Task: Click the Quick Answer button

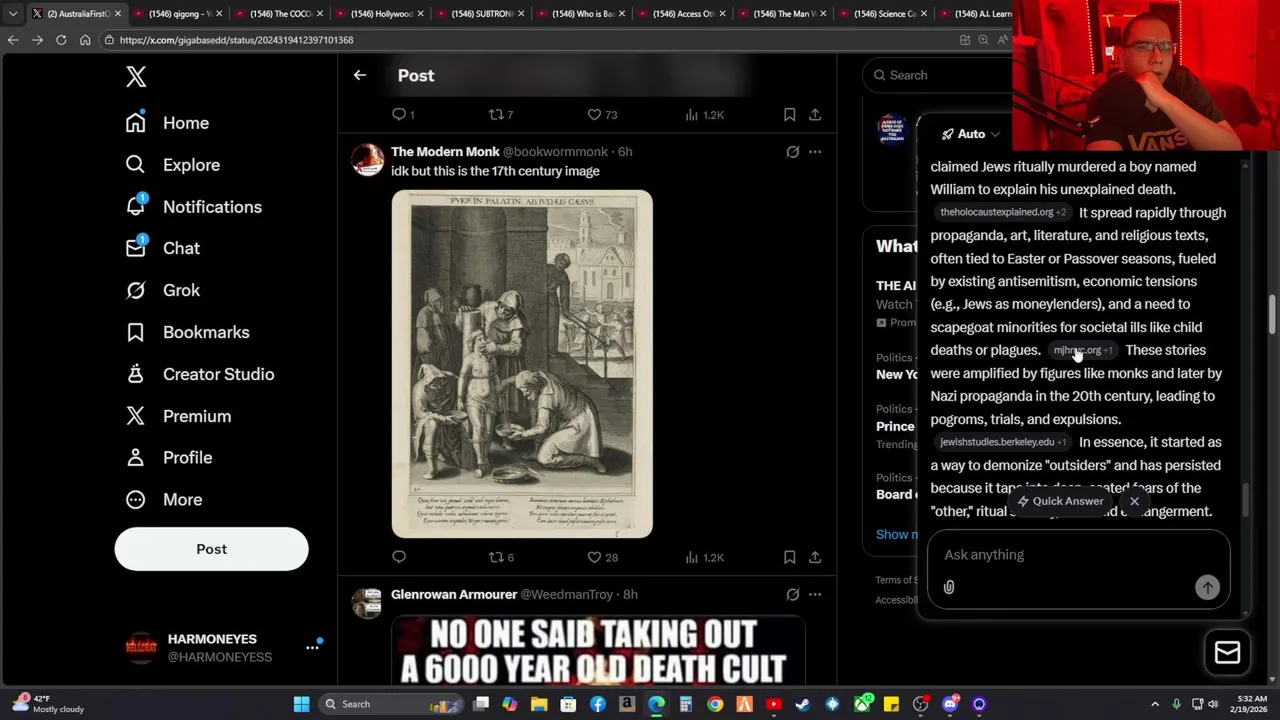Action: [1060, 501]
